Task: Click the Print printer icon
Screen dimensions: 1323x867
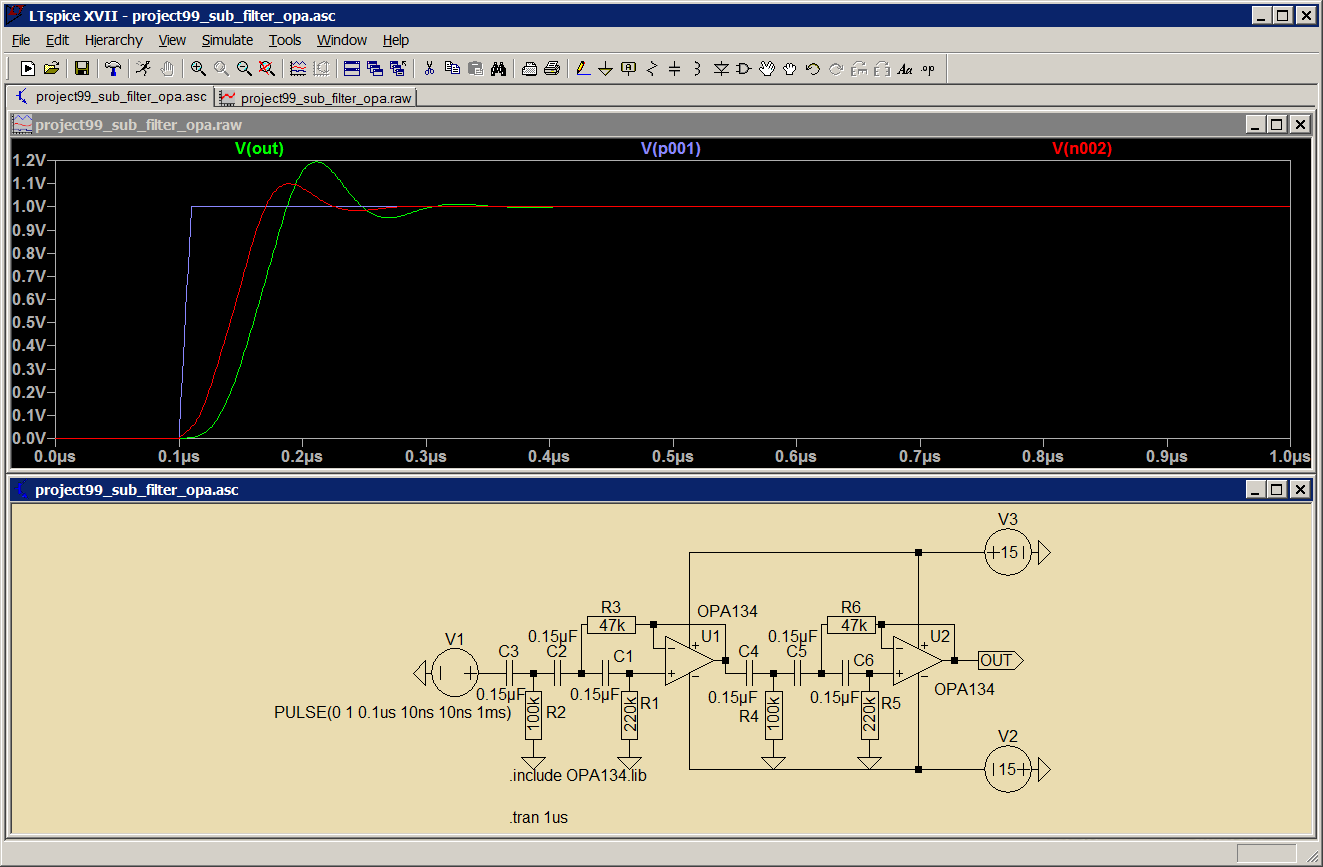Action: [551, 68]
